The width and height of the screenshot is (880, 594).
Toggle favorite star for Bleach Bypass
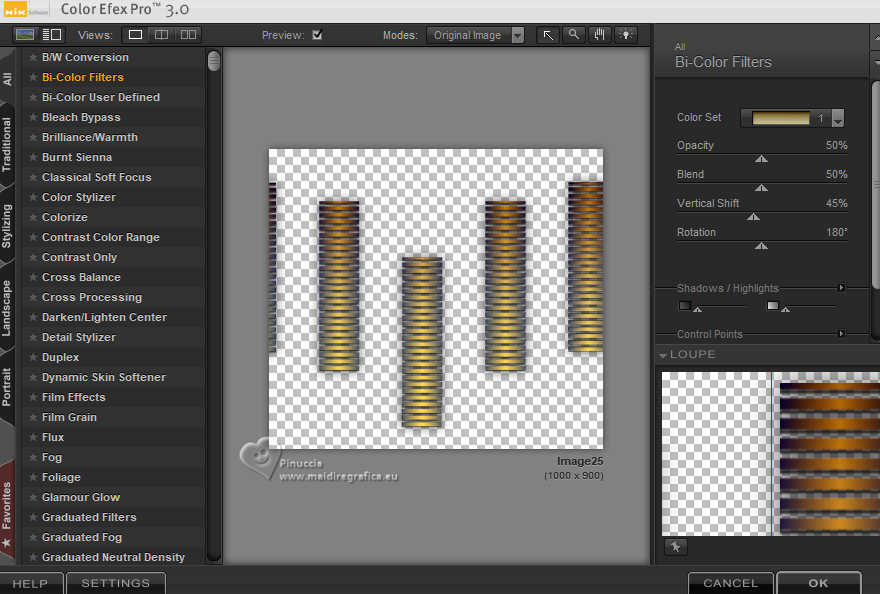32,117
